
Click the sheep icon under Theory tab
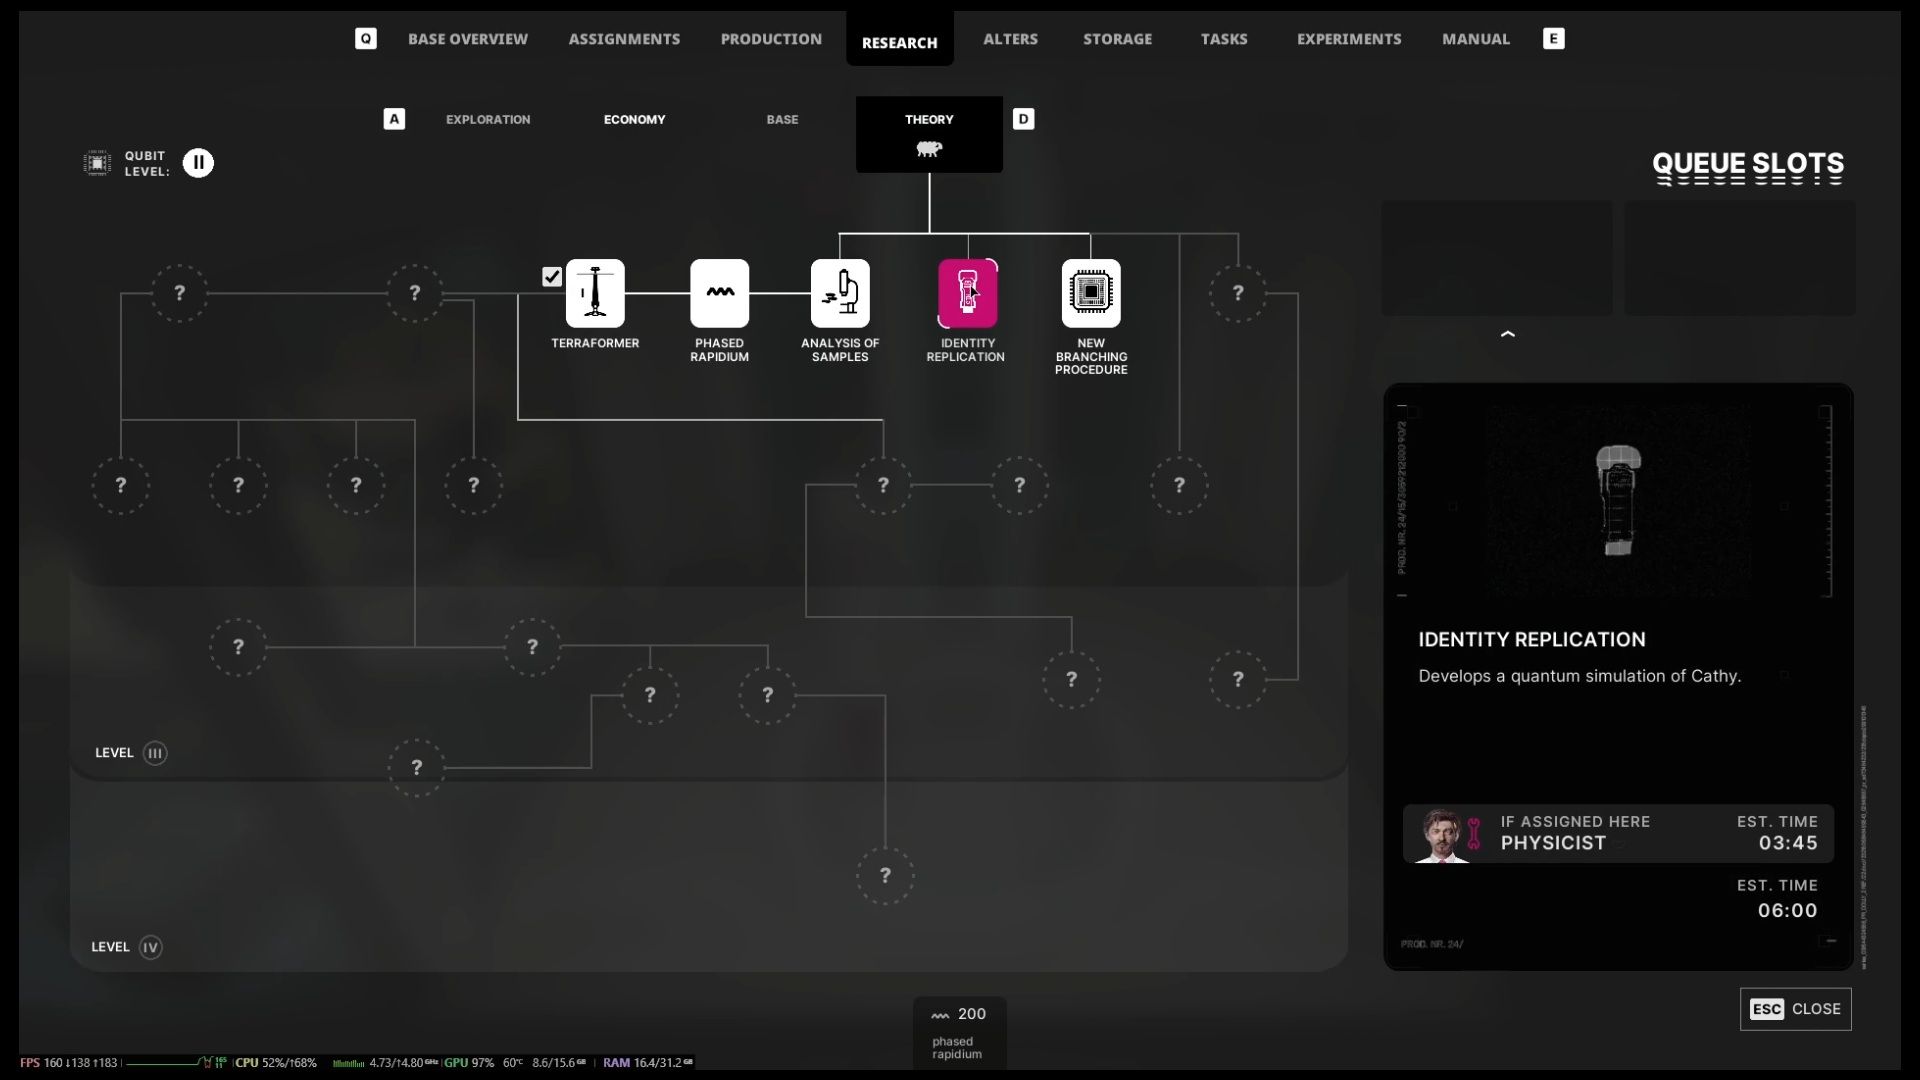click(929, 149)
